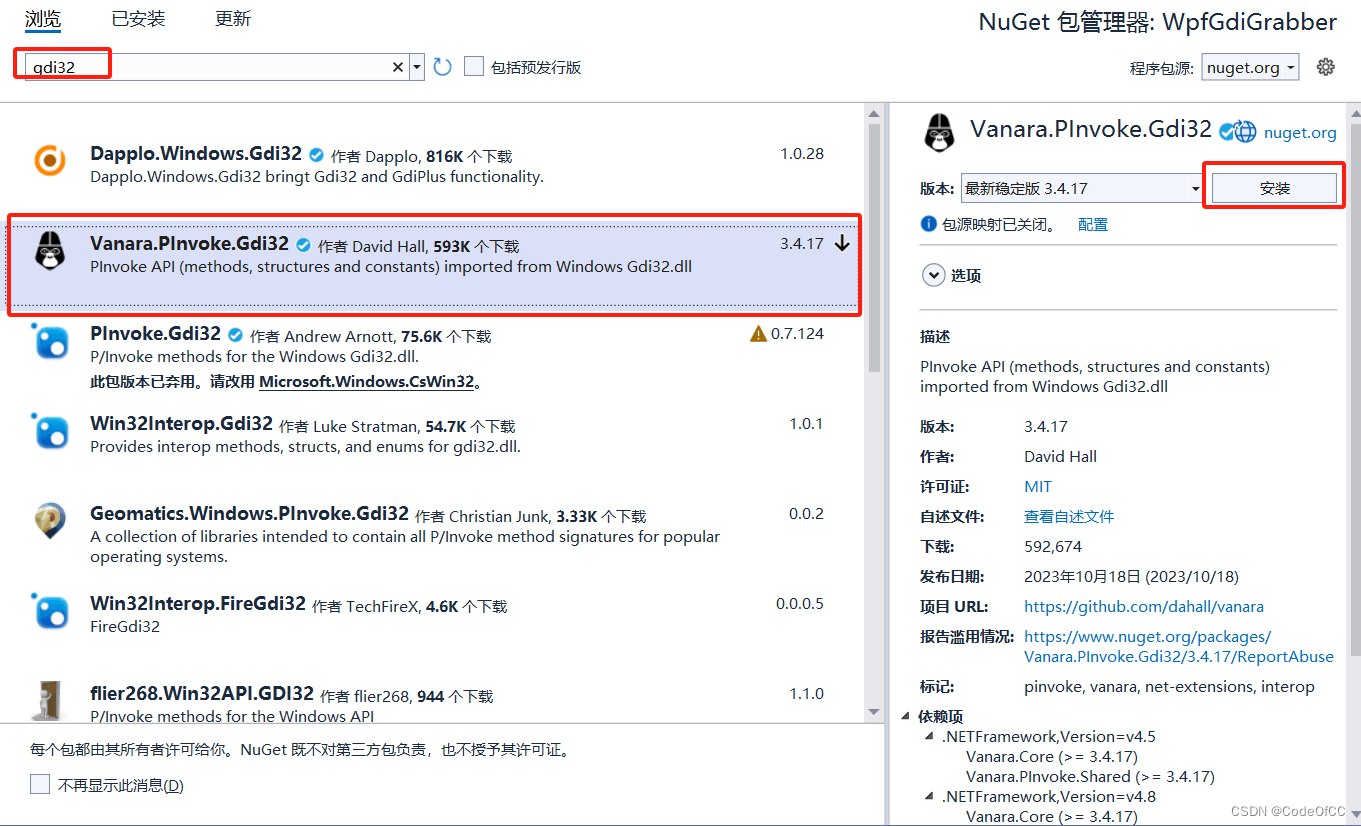Click the Vanara gorilla icon in package list
1361x826 pixels.
(50, 250)
